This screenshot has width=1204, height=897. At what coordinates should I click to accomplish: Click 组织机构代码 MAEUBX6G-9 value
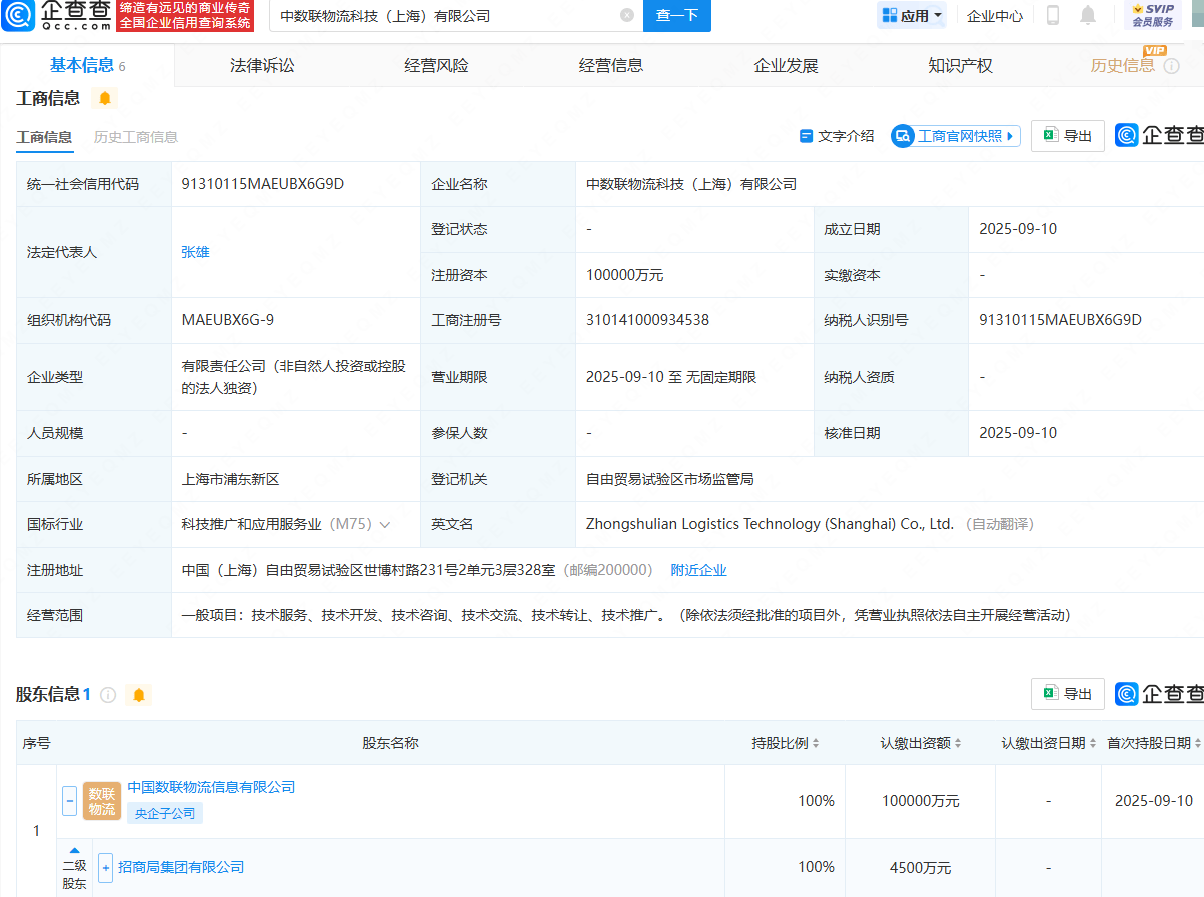(x=228, y=320)
